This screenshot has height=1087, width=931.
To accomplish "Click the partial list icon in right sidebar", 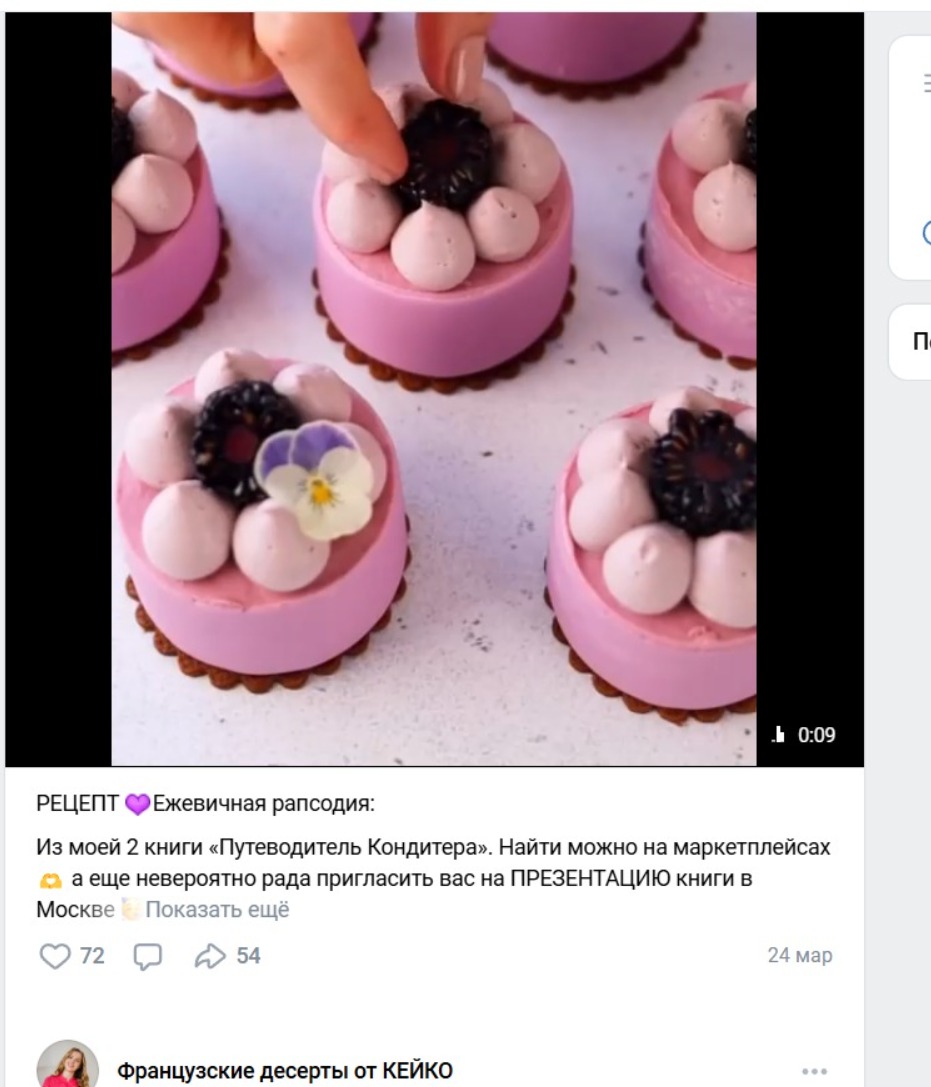I will (927, 83).
